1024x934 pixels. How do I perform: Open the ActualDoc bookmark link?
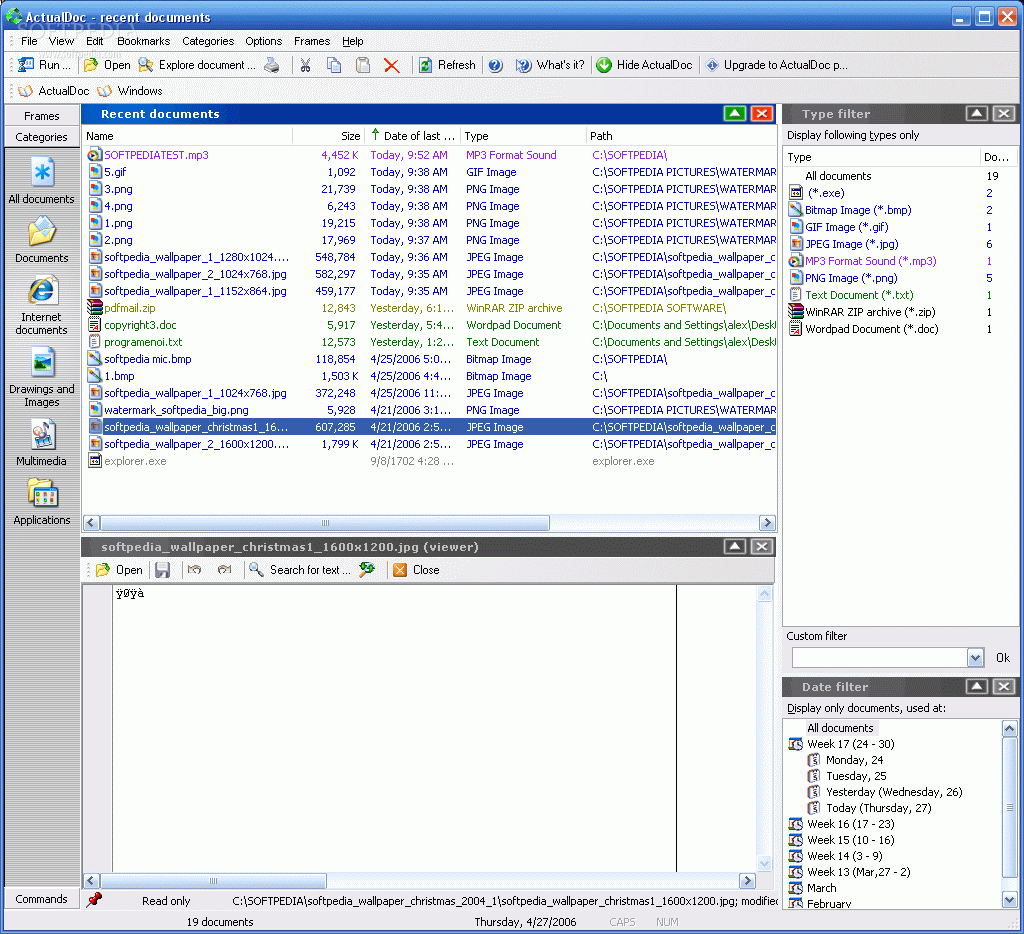point(54,91)
